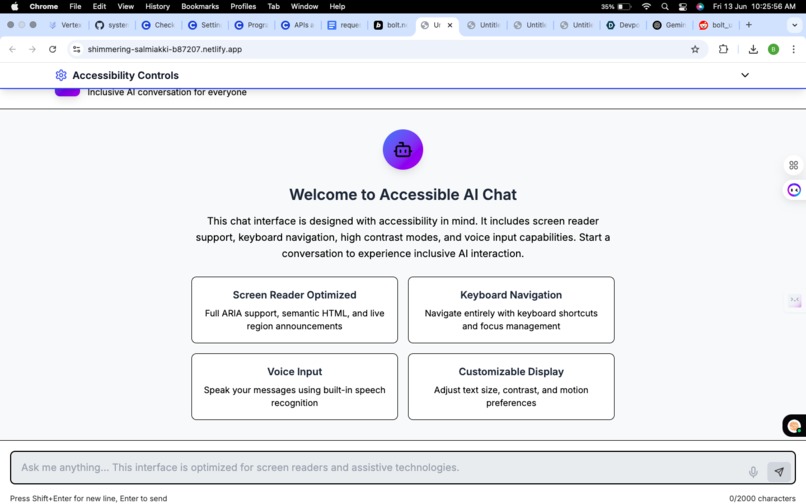
Task: Open the Chrome extensions puzzle icon
Action: [723, 49]
